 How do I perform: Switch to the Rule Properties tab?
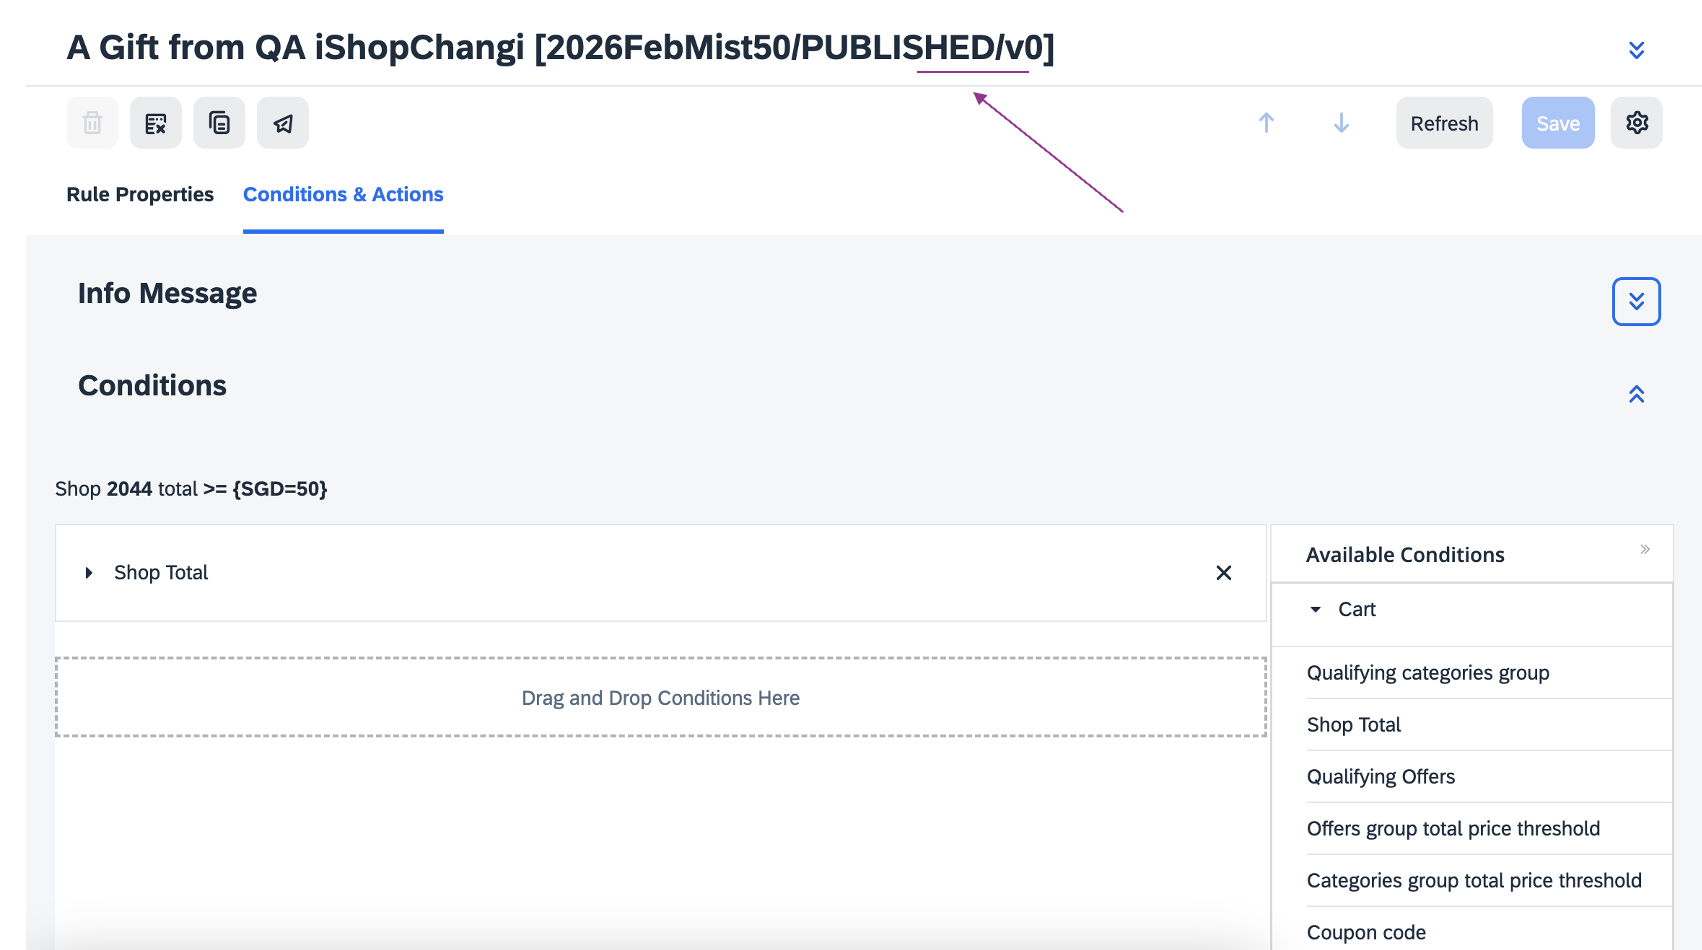tap(140, 194)
